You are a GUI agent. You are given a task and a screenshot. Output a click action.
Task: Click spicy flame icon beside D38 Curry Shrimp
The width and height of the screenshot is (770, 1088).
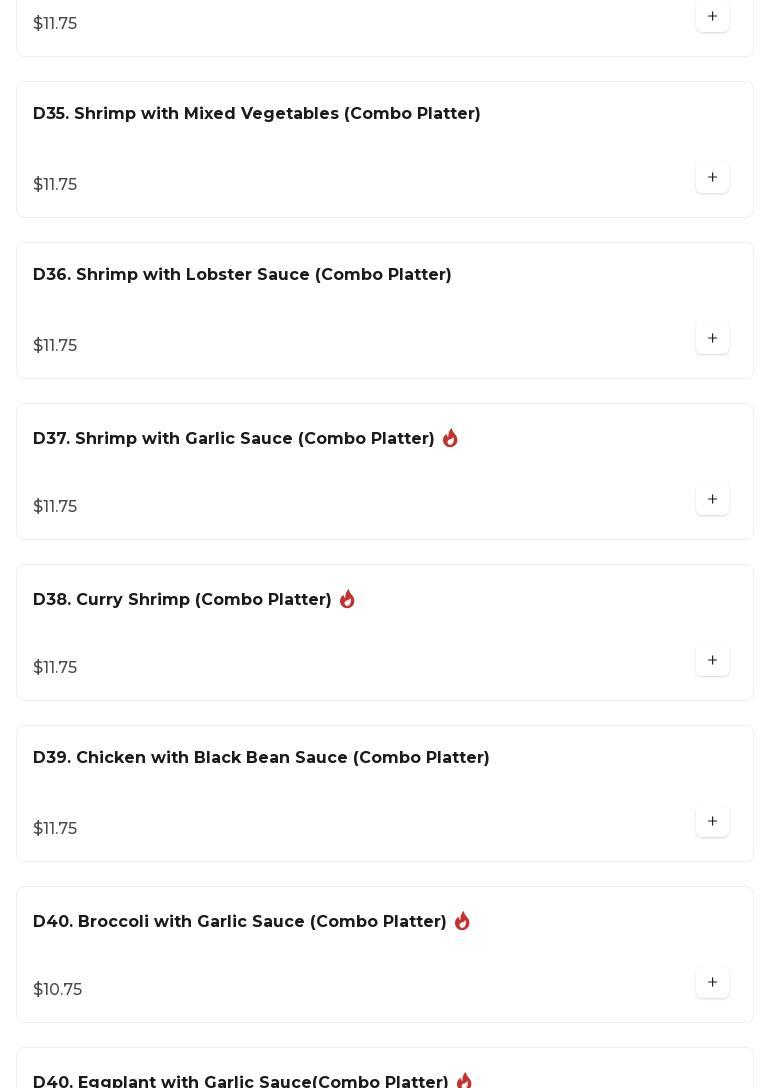point(347,599)
